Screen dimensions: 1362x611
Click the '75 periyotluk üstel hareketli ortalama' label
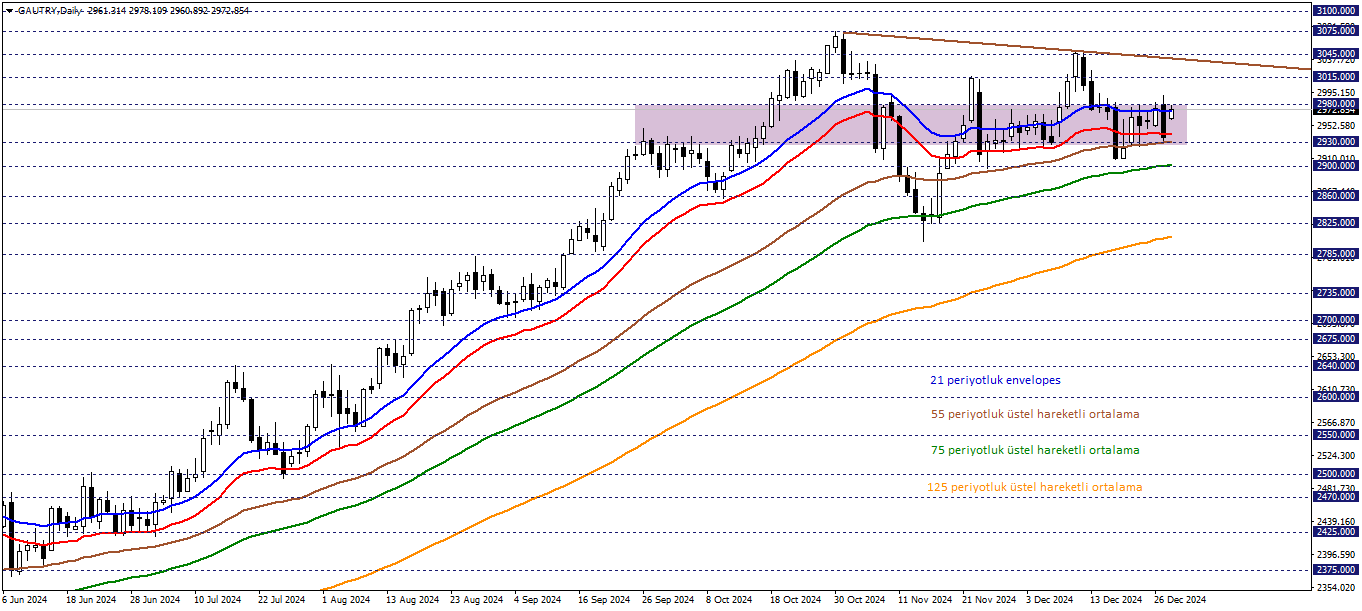[1034, 451]
